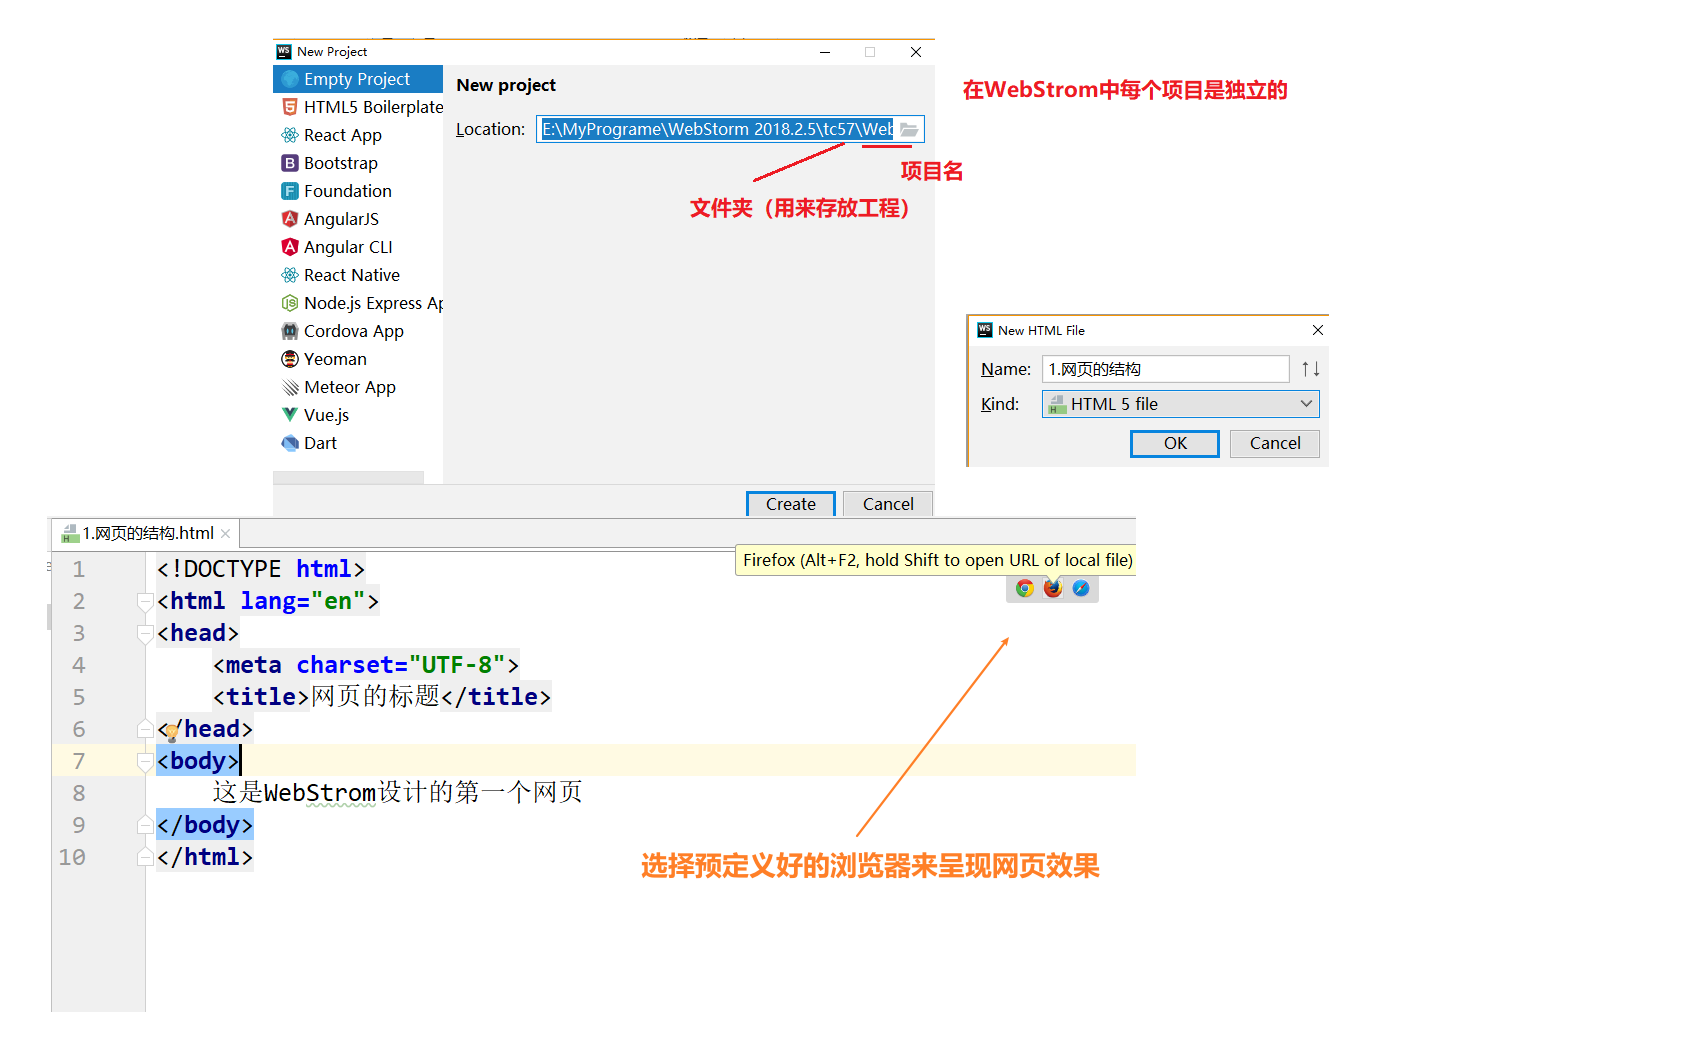Viewport: 1698px width, 1040px height.
Task: Collapse the head tag fold on line 3
Action: 145,633
